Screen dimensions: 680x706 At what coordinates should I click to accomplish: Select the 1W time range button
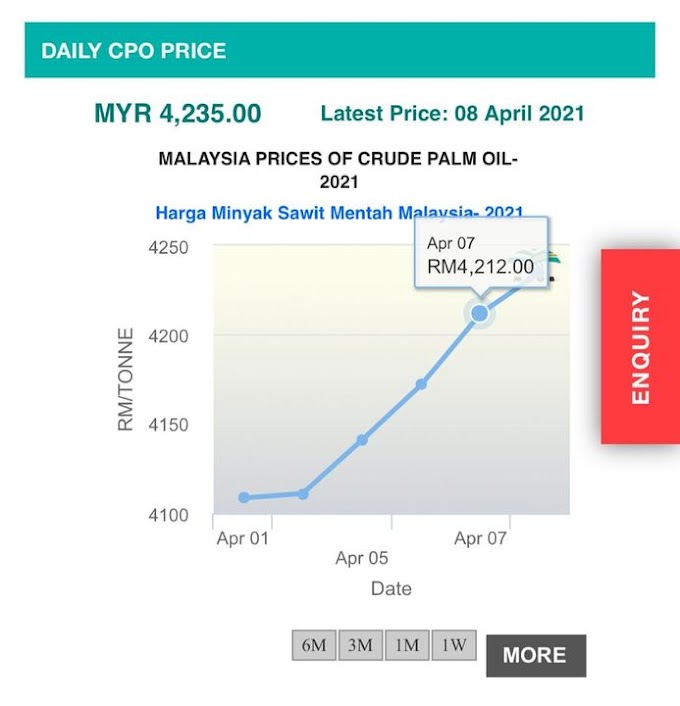click(454, 645)
